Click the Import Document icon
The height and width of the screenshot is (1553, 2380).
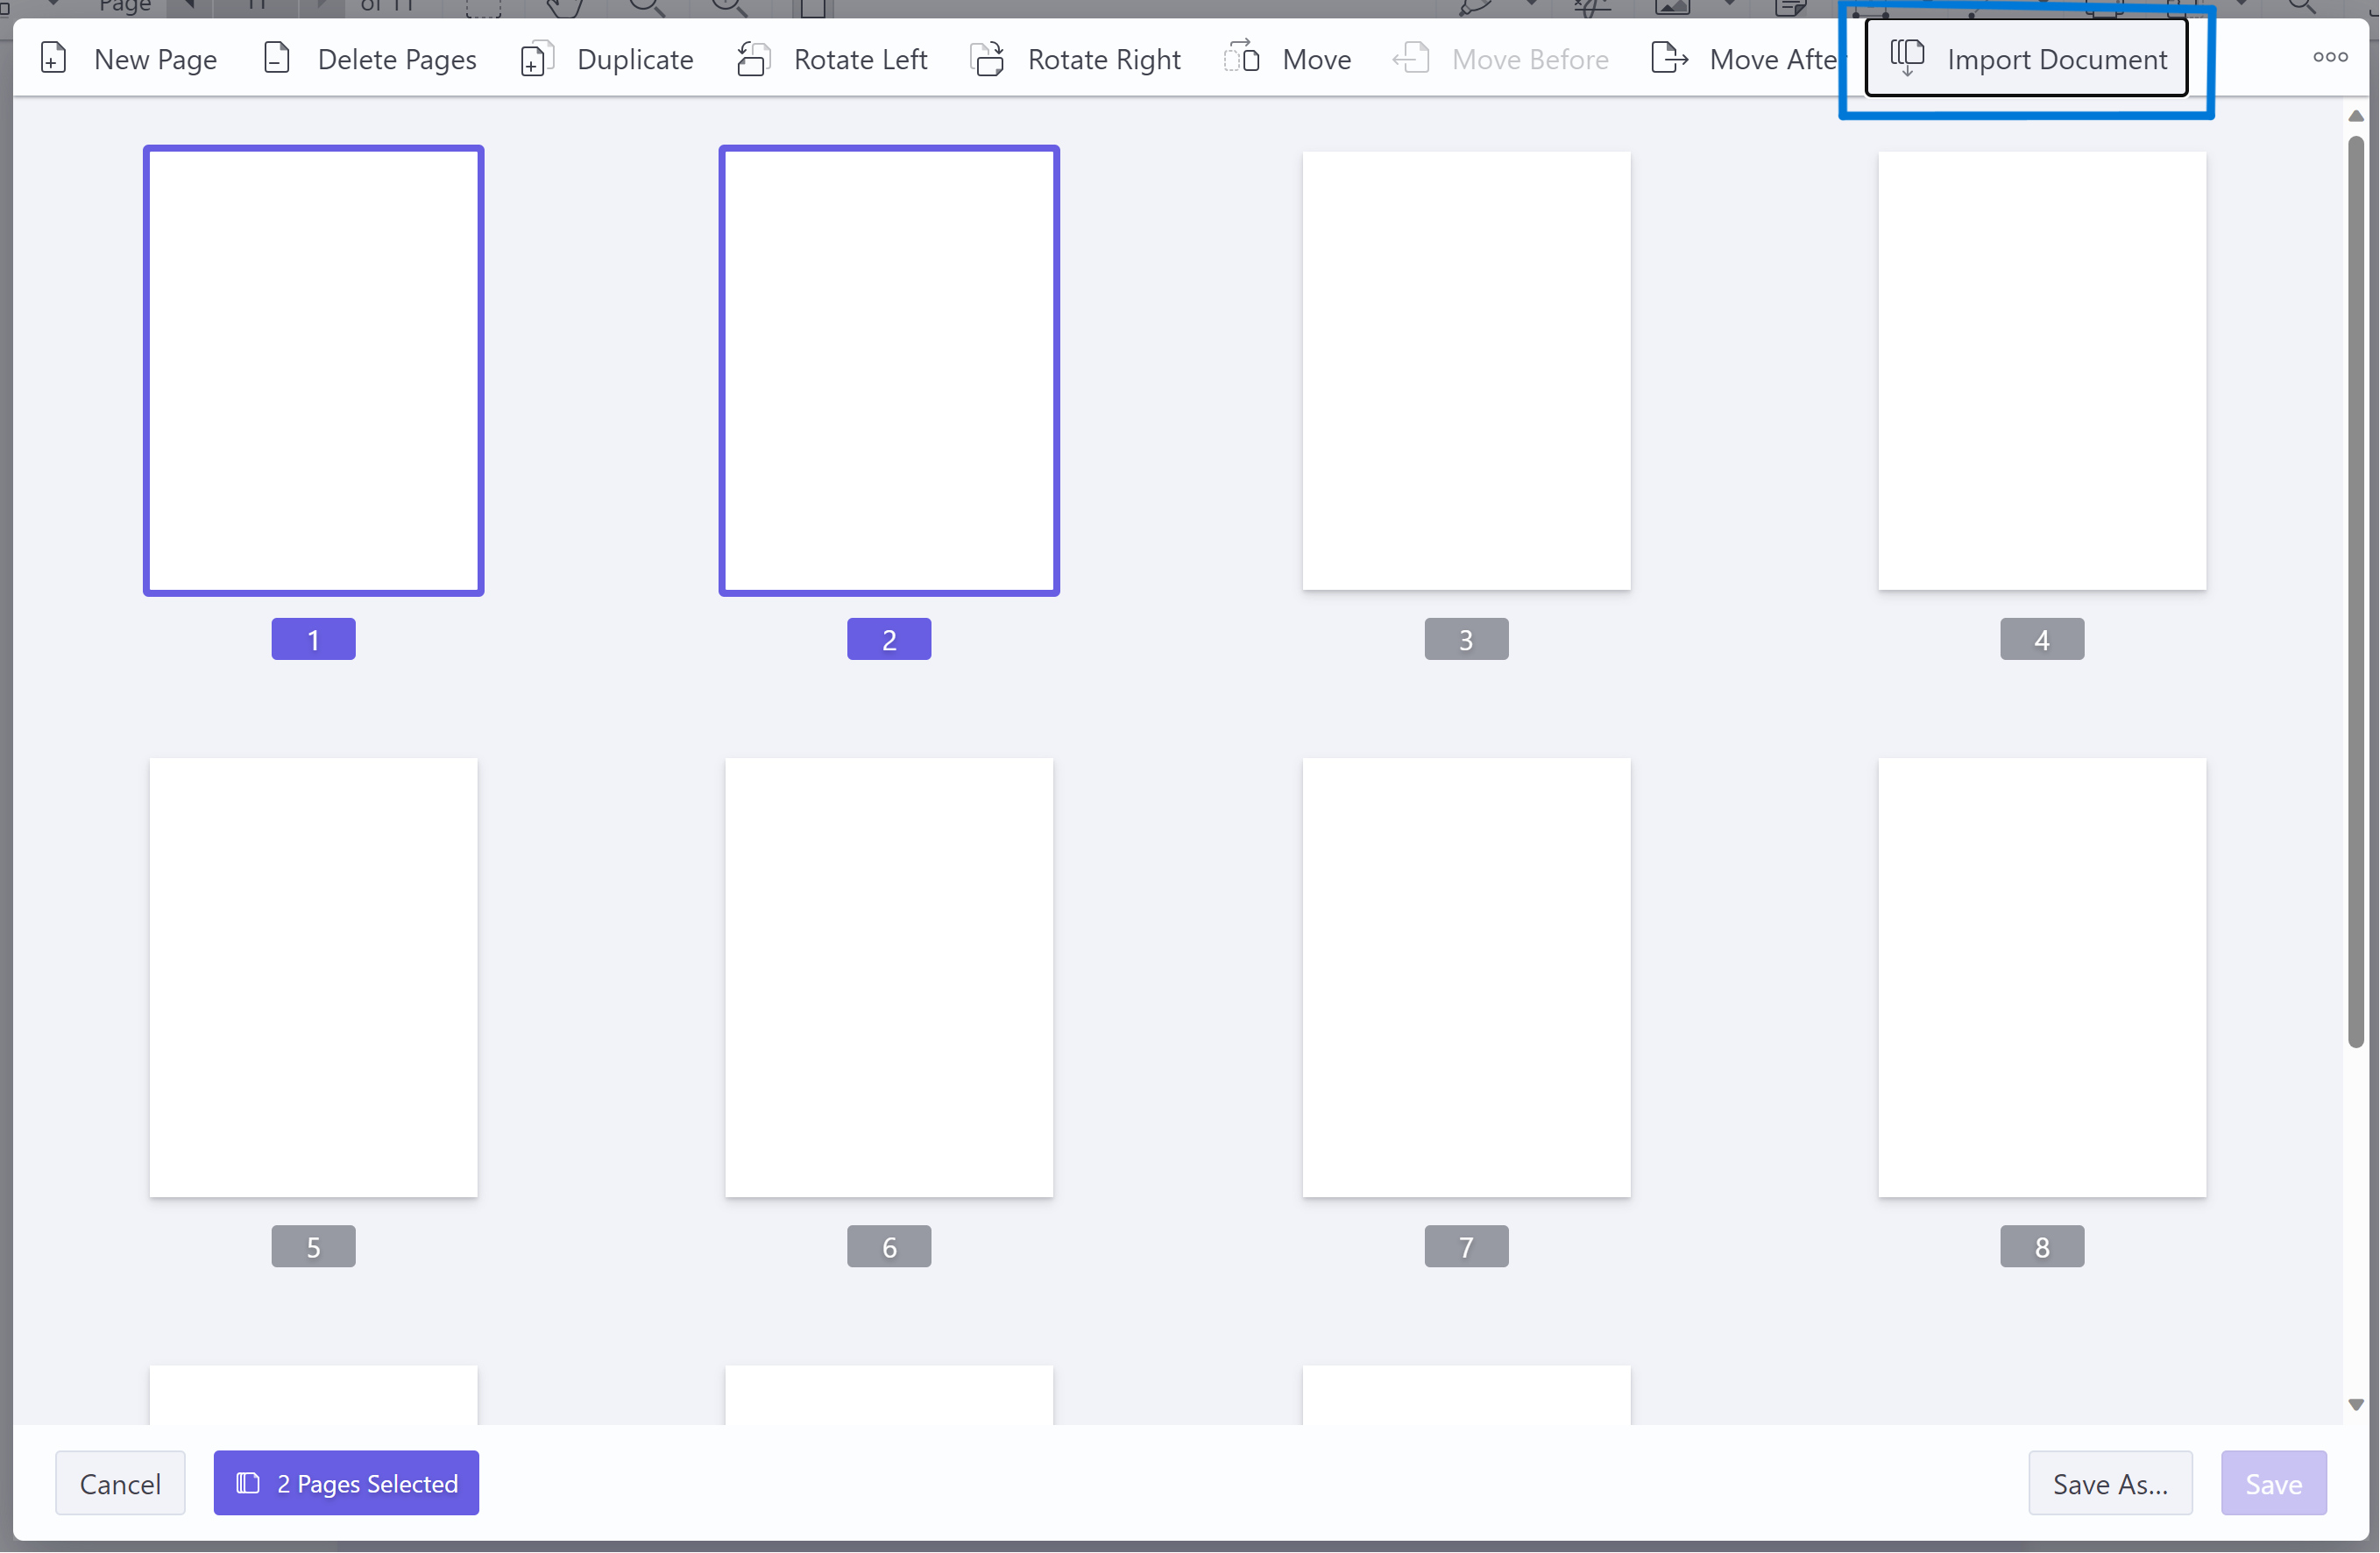click(x=1907, y=57)
